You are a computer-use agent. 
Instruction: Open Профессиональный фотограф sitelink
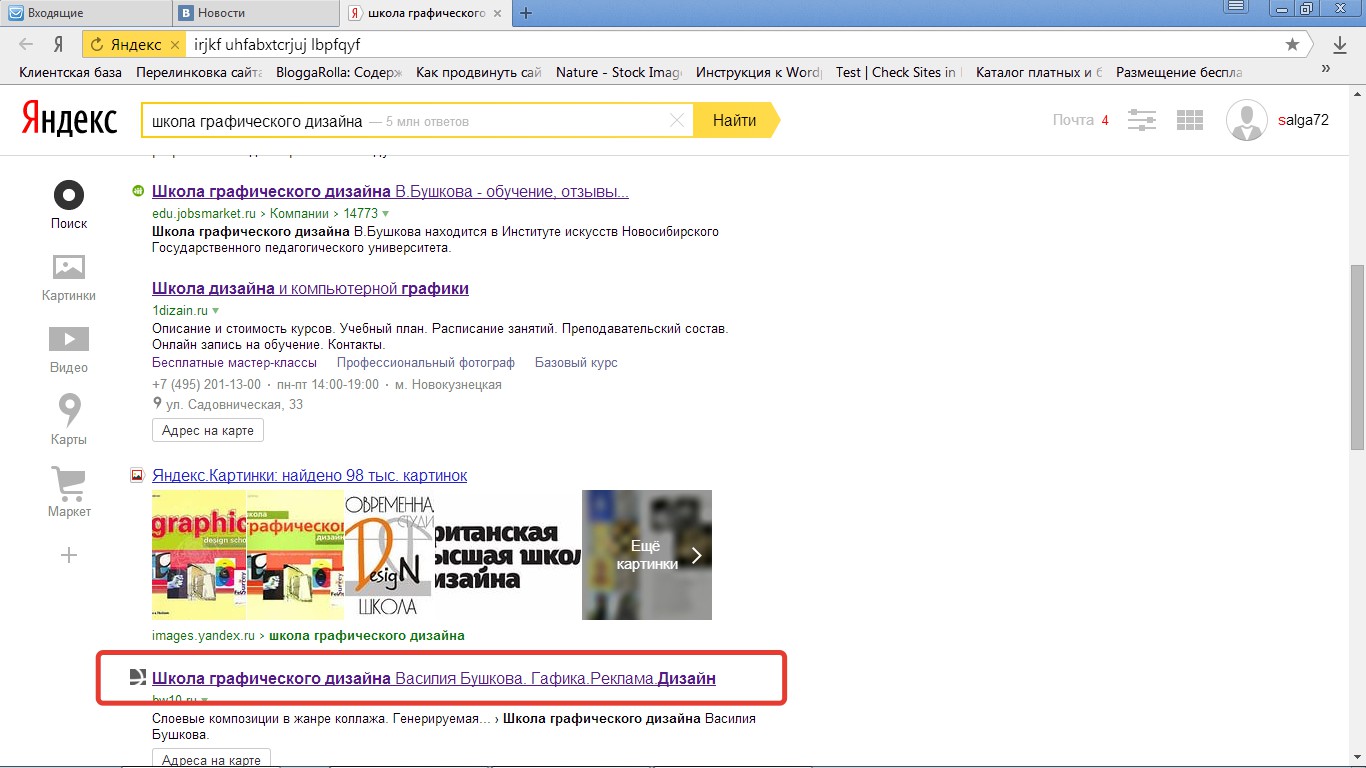pos(426,362)
